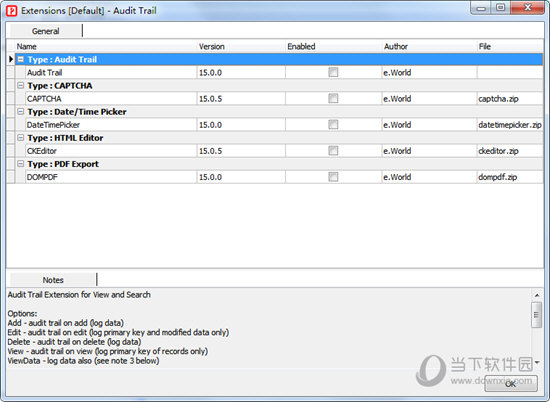550x402 pixels.
Task: Click the PHPMaker app icon in title bar
Action: pos(11,11)
